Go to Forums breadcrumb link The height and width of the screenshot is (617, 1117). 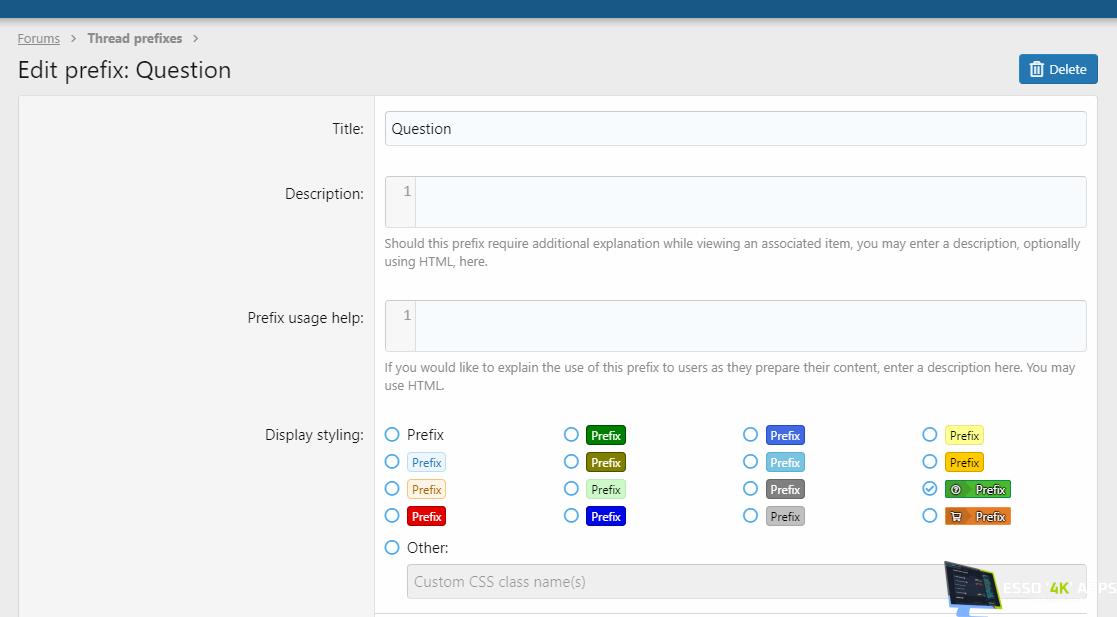point(39,39)
